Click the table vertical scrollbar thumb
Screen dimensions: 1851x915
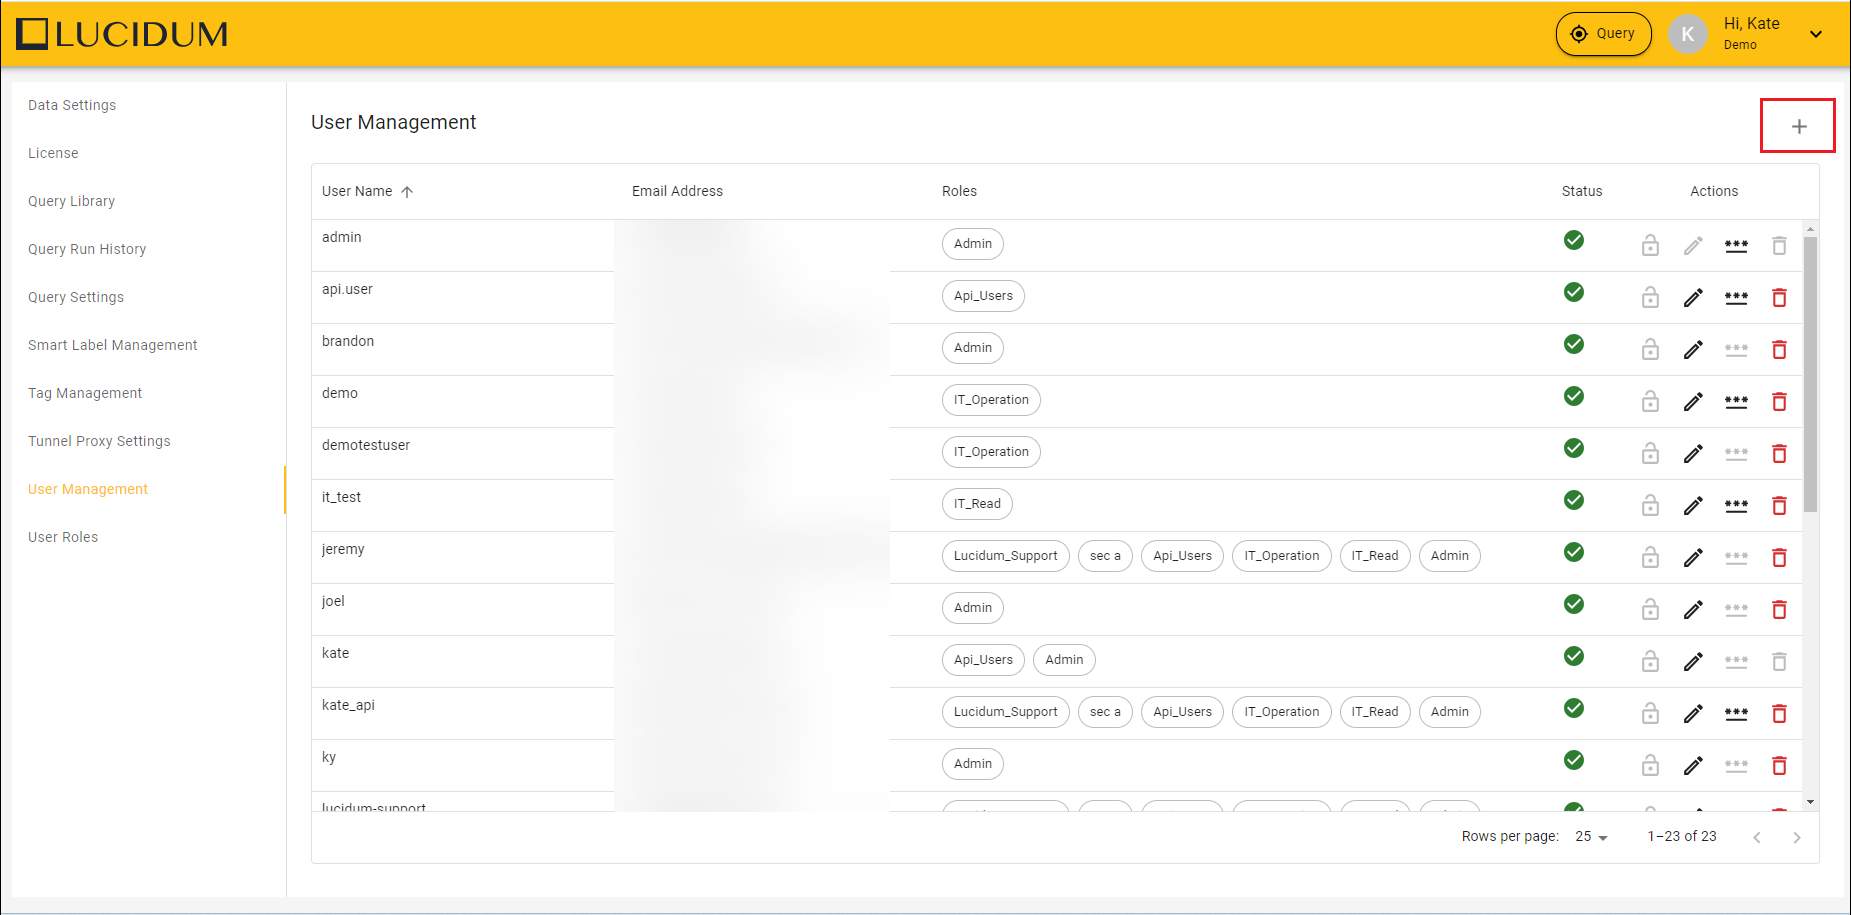pos(1810,374)
